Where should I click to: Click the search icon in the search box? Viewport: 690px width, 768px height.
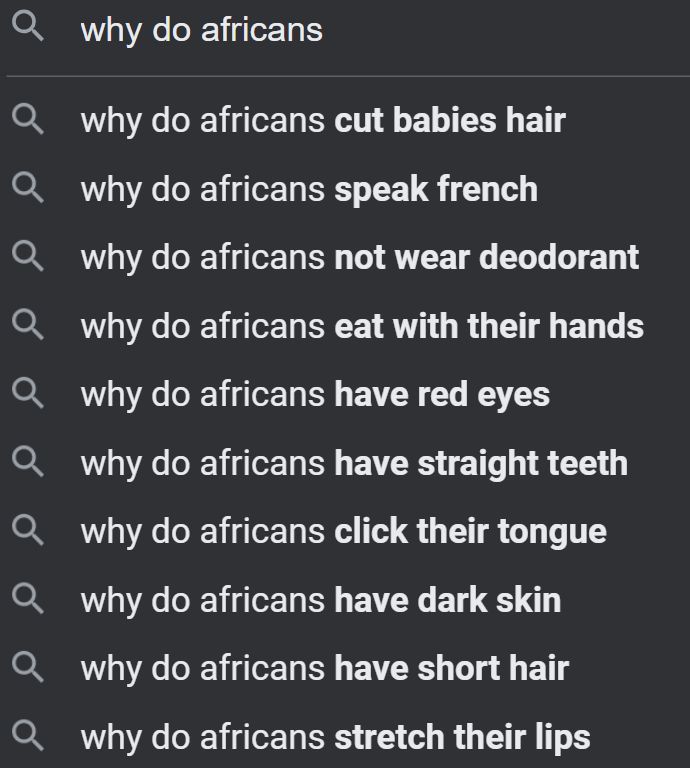[x=28, y=27]
